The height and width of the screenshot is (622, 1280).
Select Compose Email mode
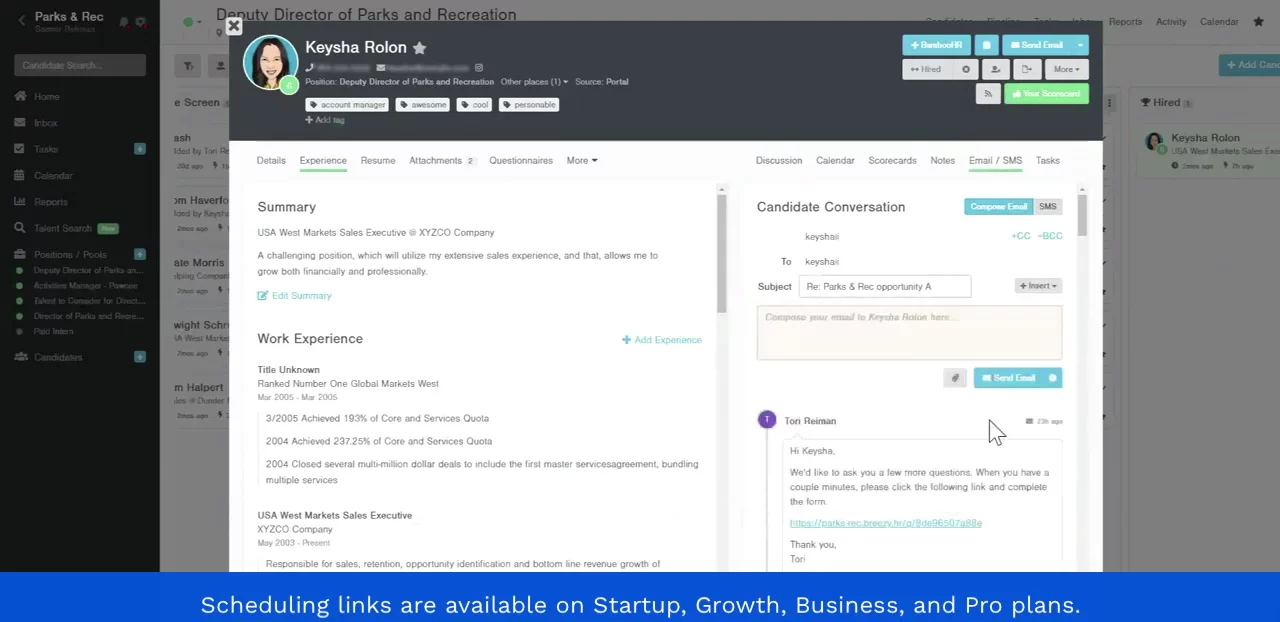click(x=998, y=207)
